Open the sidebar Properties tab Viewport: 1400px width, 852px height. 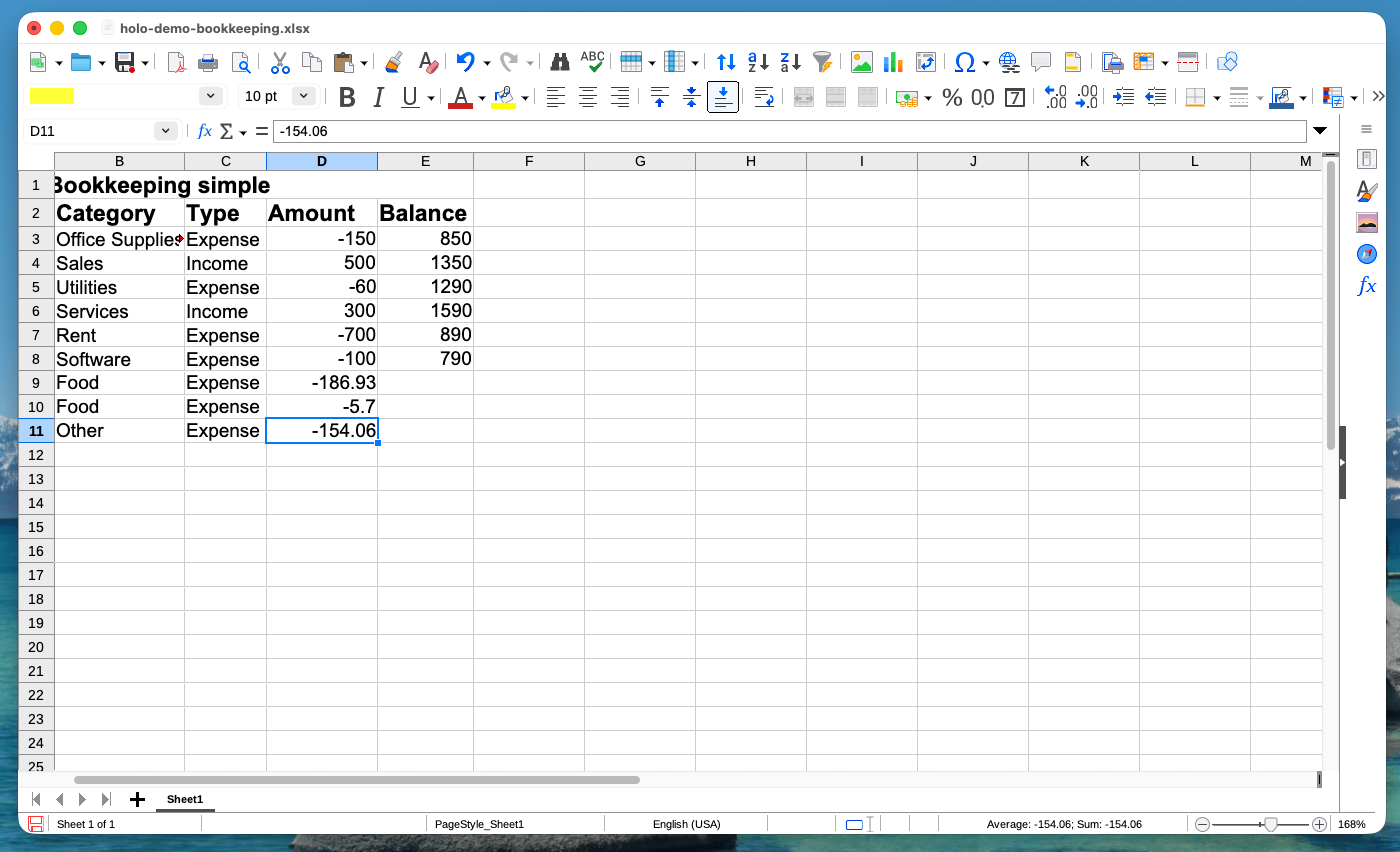[1367, 159]
